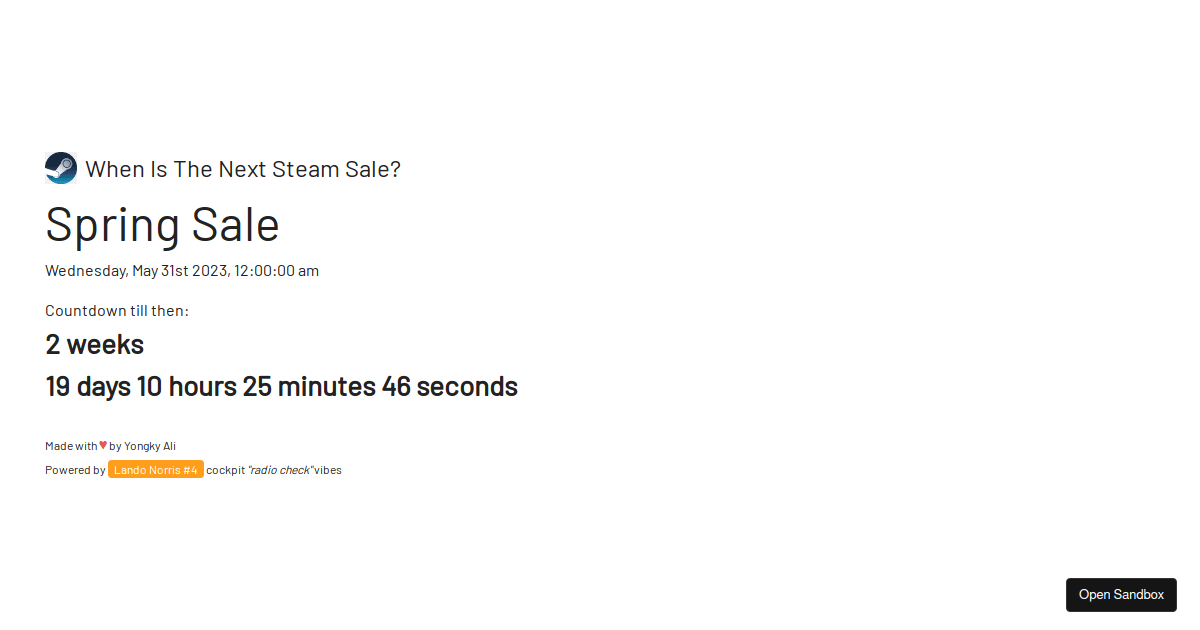Click the "Countdown till then:" label
Image resolution: width=1200 pixels, height=630 pixels.
(117, 311)
